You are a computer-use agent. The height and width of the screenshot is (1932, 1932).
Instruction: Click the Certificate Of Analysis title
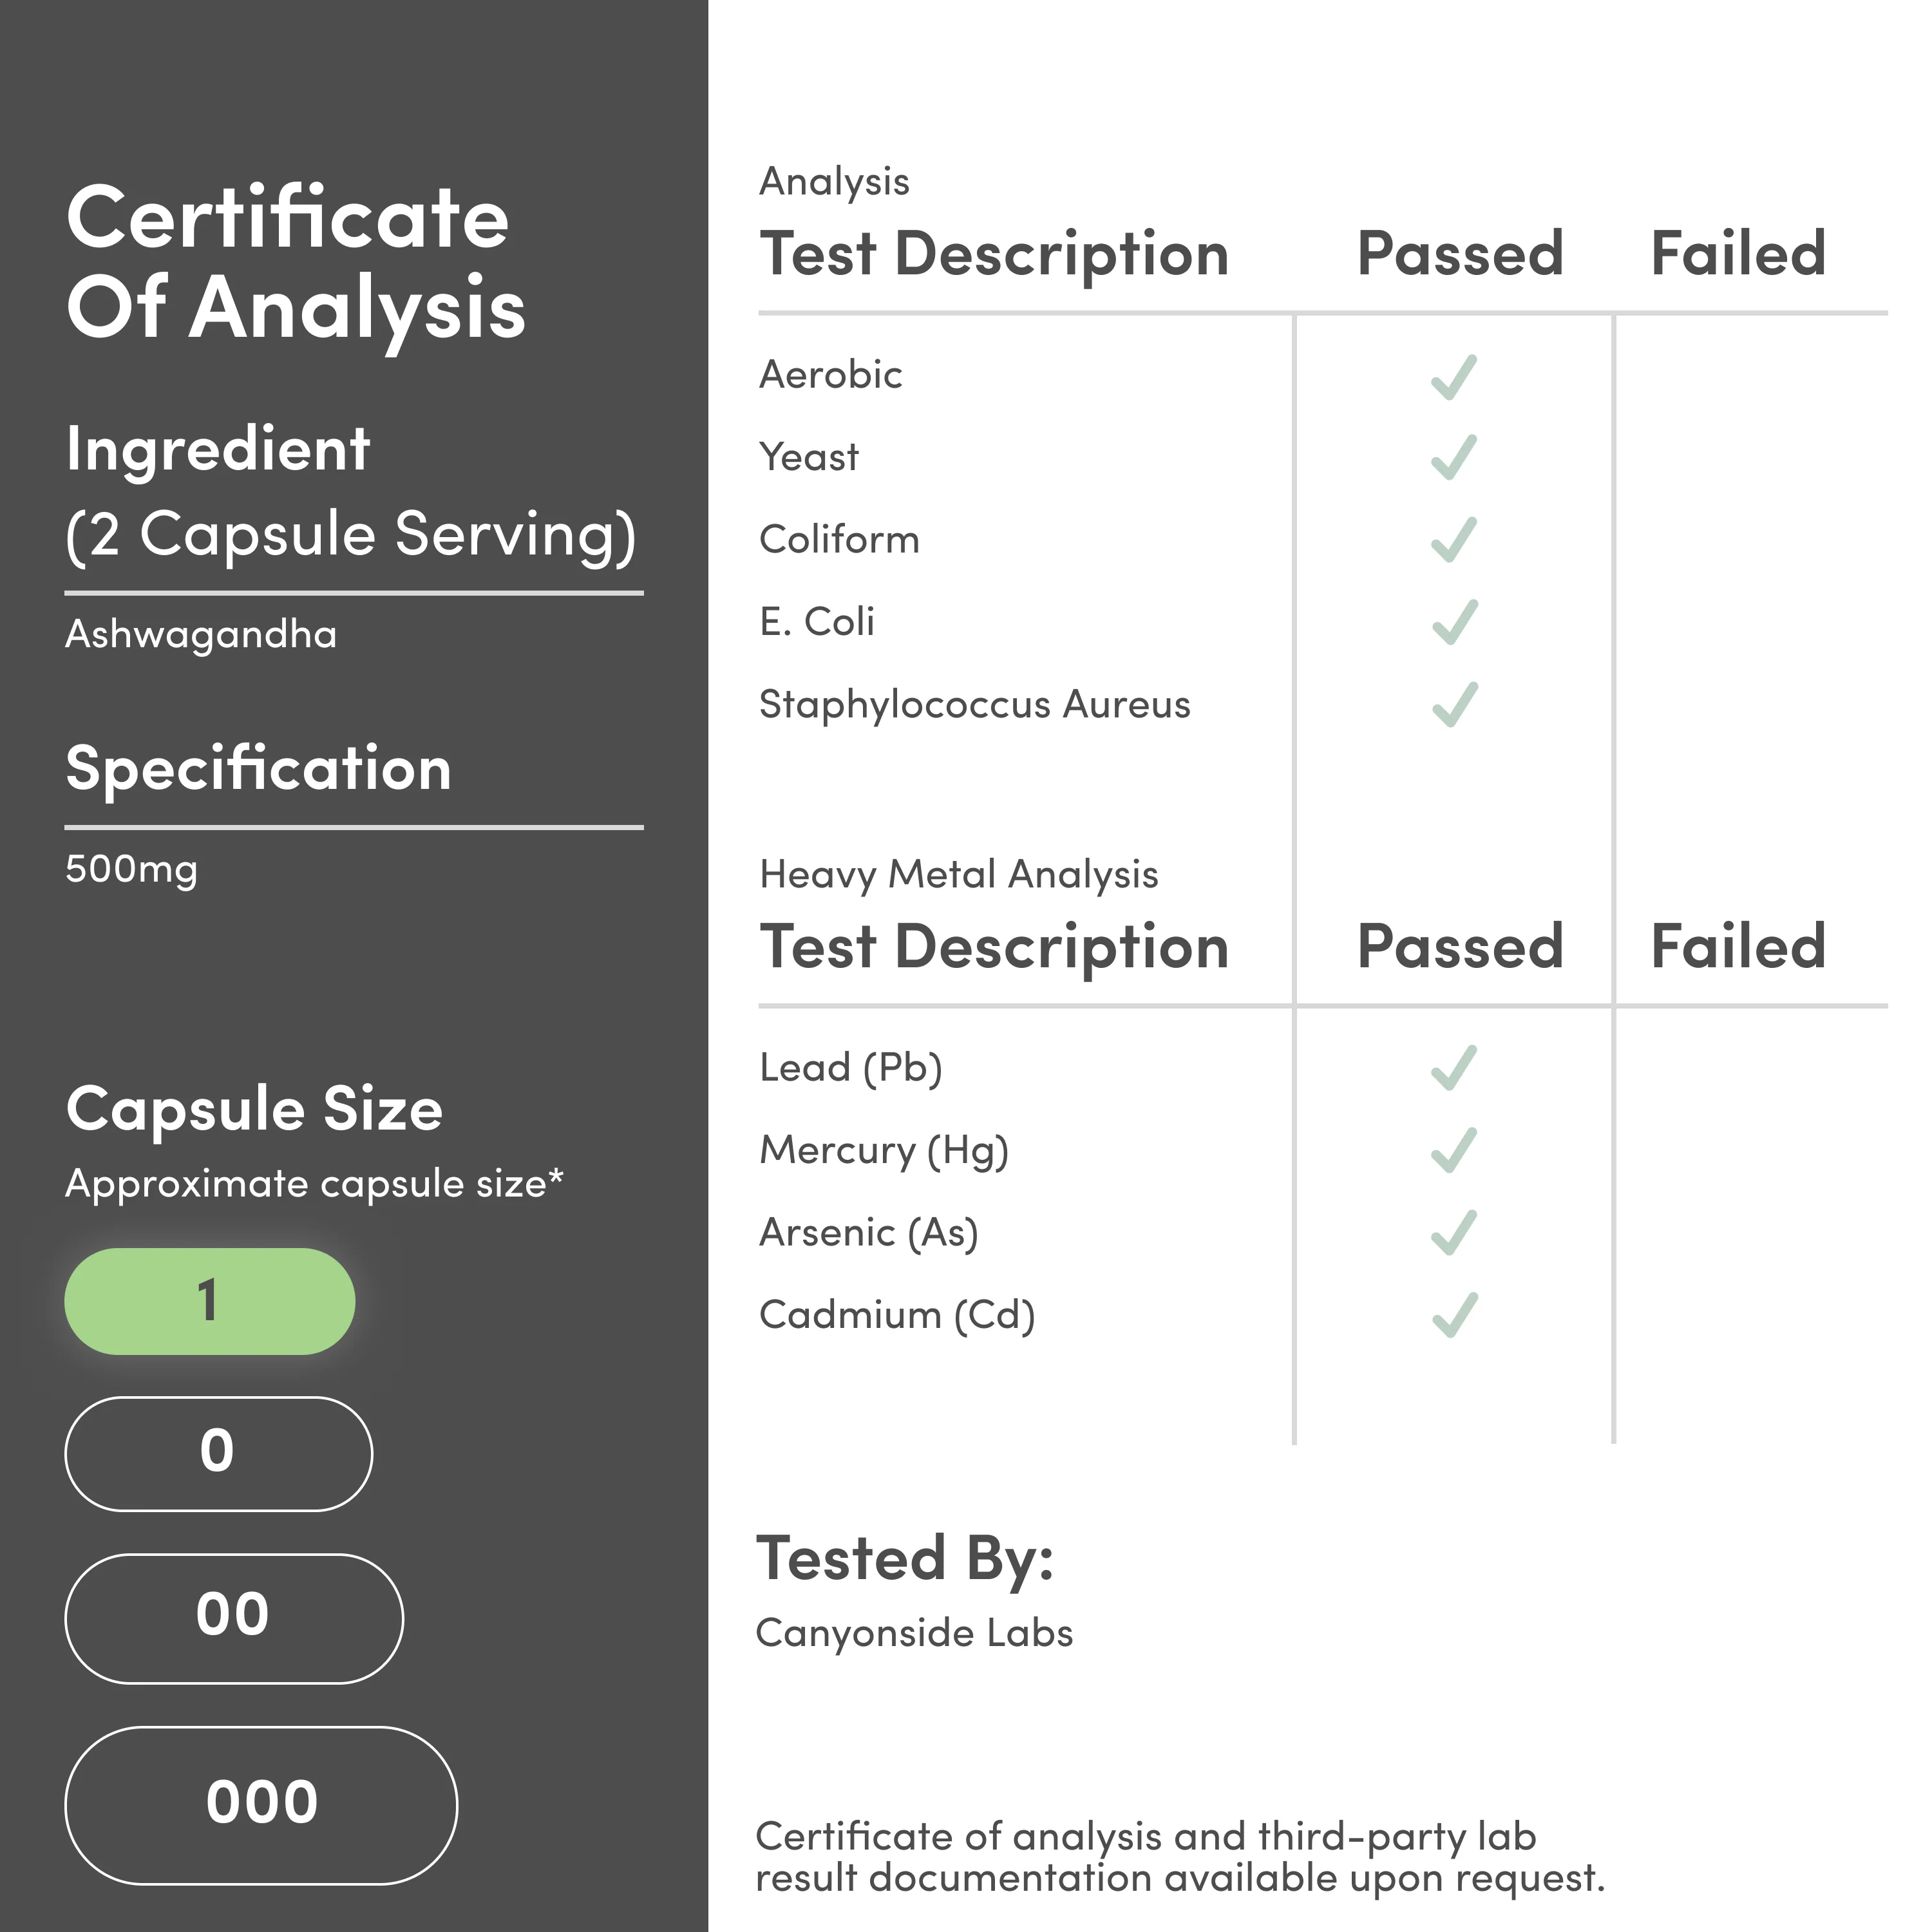point(295,263)
